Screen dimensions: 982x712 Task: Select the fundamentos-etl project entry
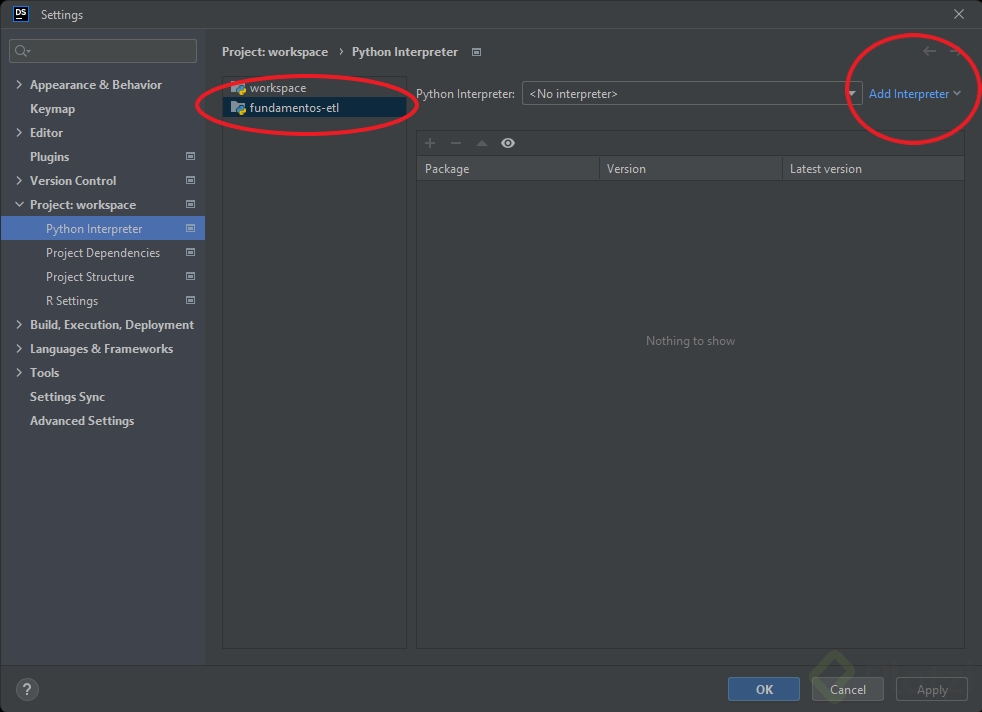tap(314, 108)
